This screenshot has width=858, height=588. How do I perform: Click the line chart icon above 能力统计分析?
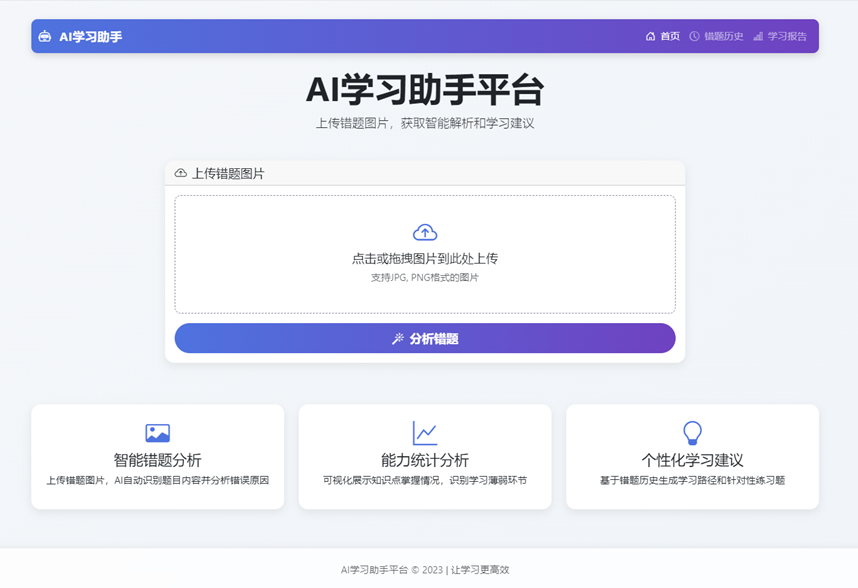425,433
